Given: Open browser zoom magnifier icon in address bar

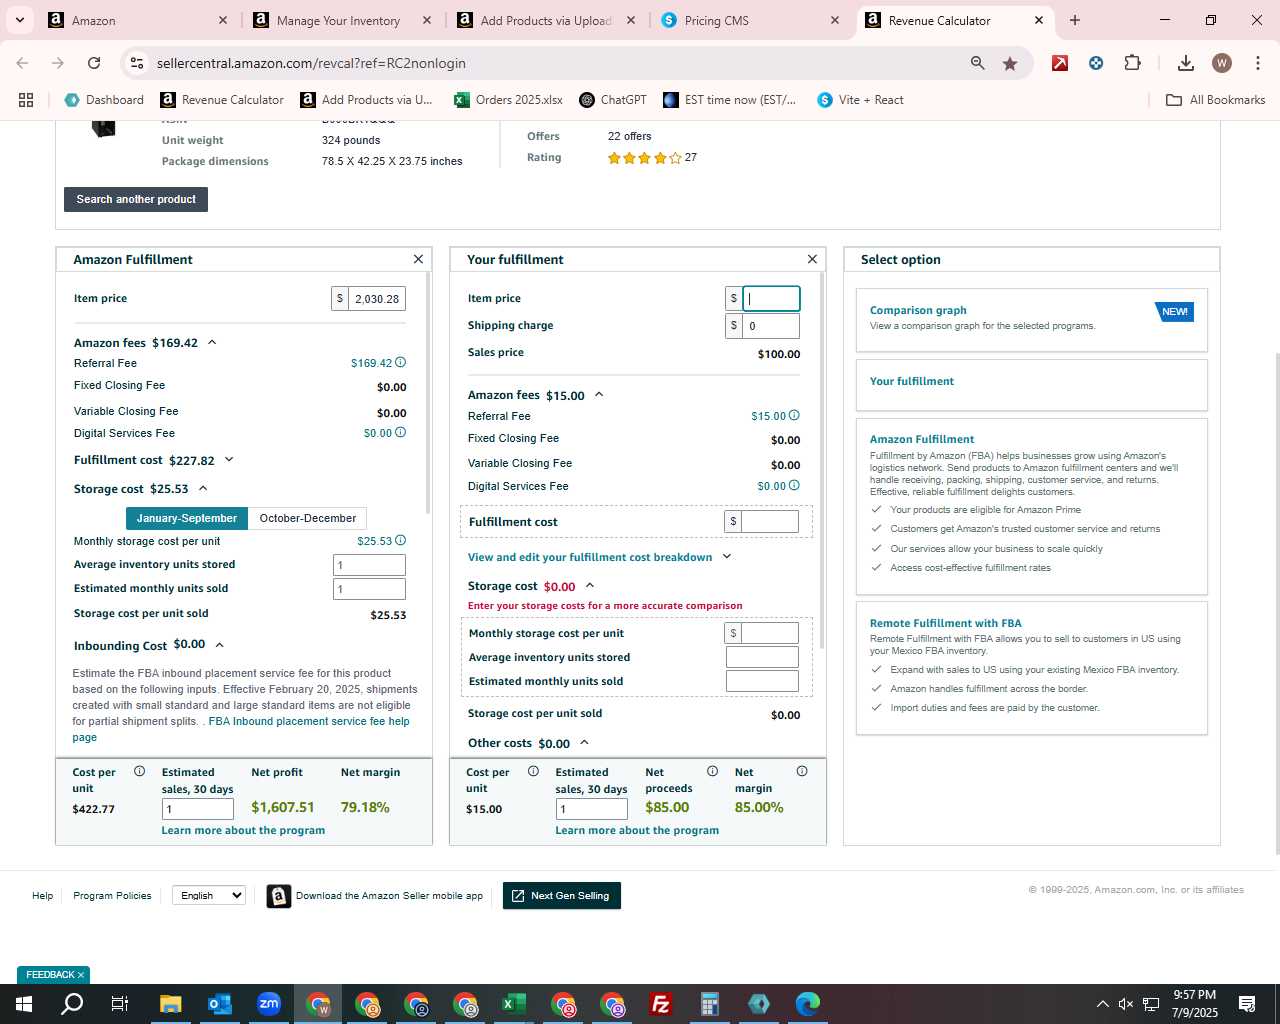Looking at the screenshot, I should [x=977, y=63].
